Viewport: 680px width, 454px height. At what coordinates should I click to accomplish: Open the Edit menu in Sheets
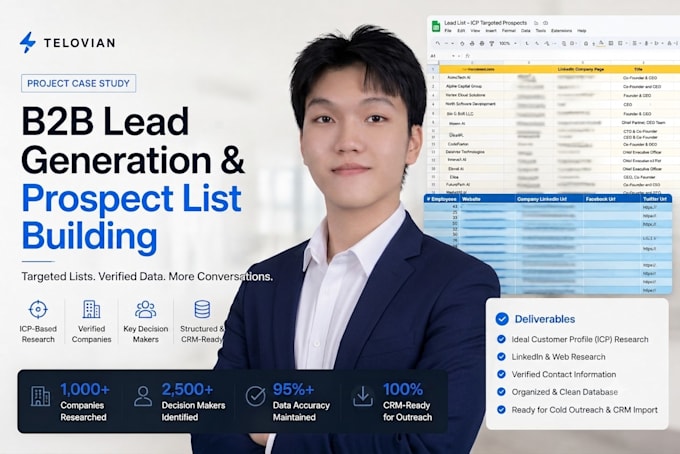(x=461, y=31)
